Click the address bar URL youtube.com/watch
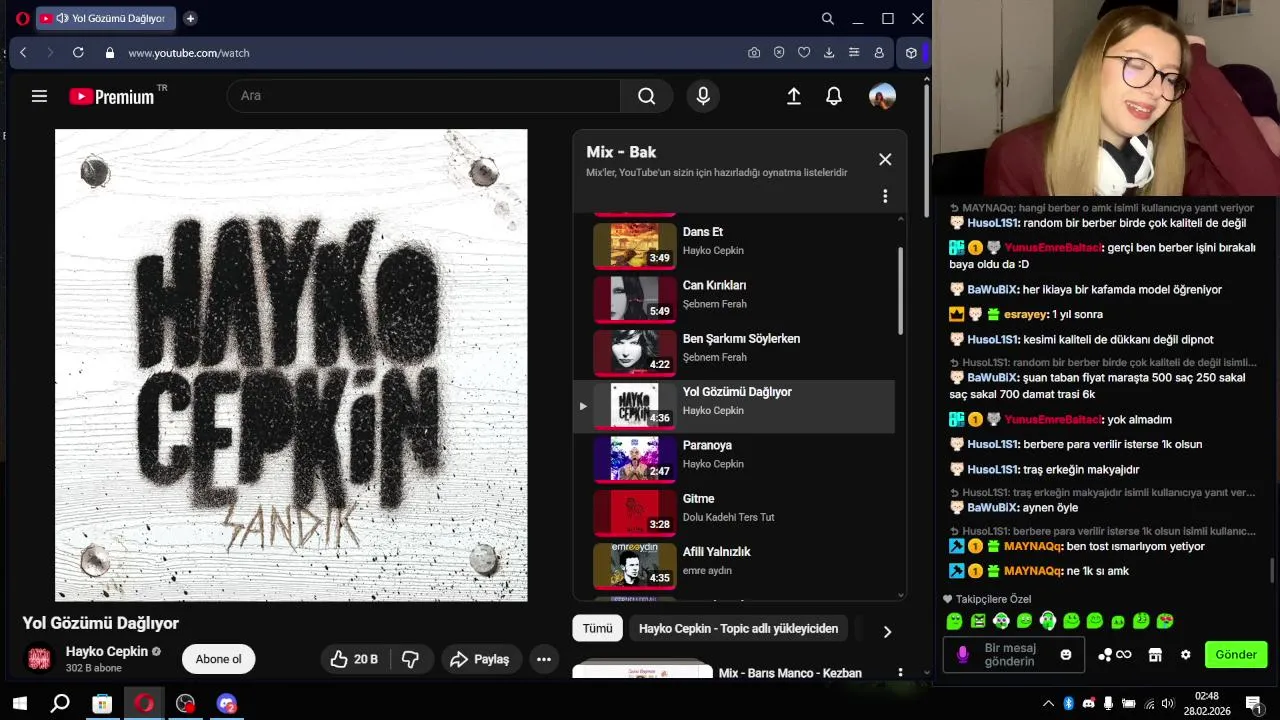 tap(189, 53)
